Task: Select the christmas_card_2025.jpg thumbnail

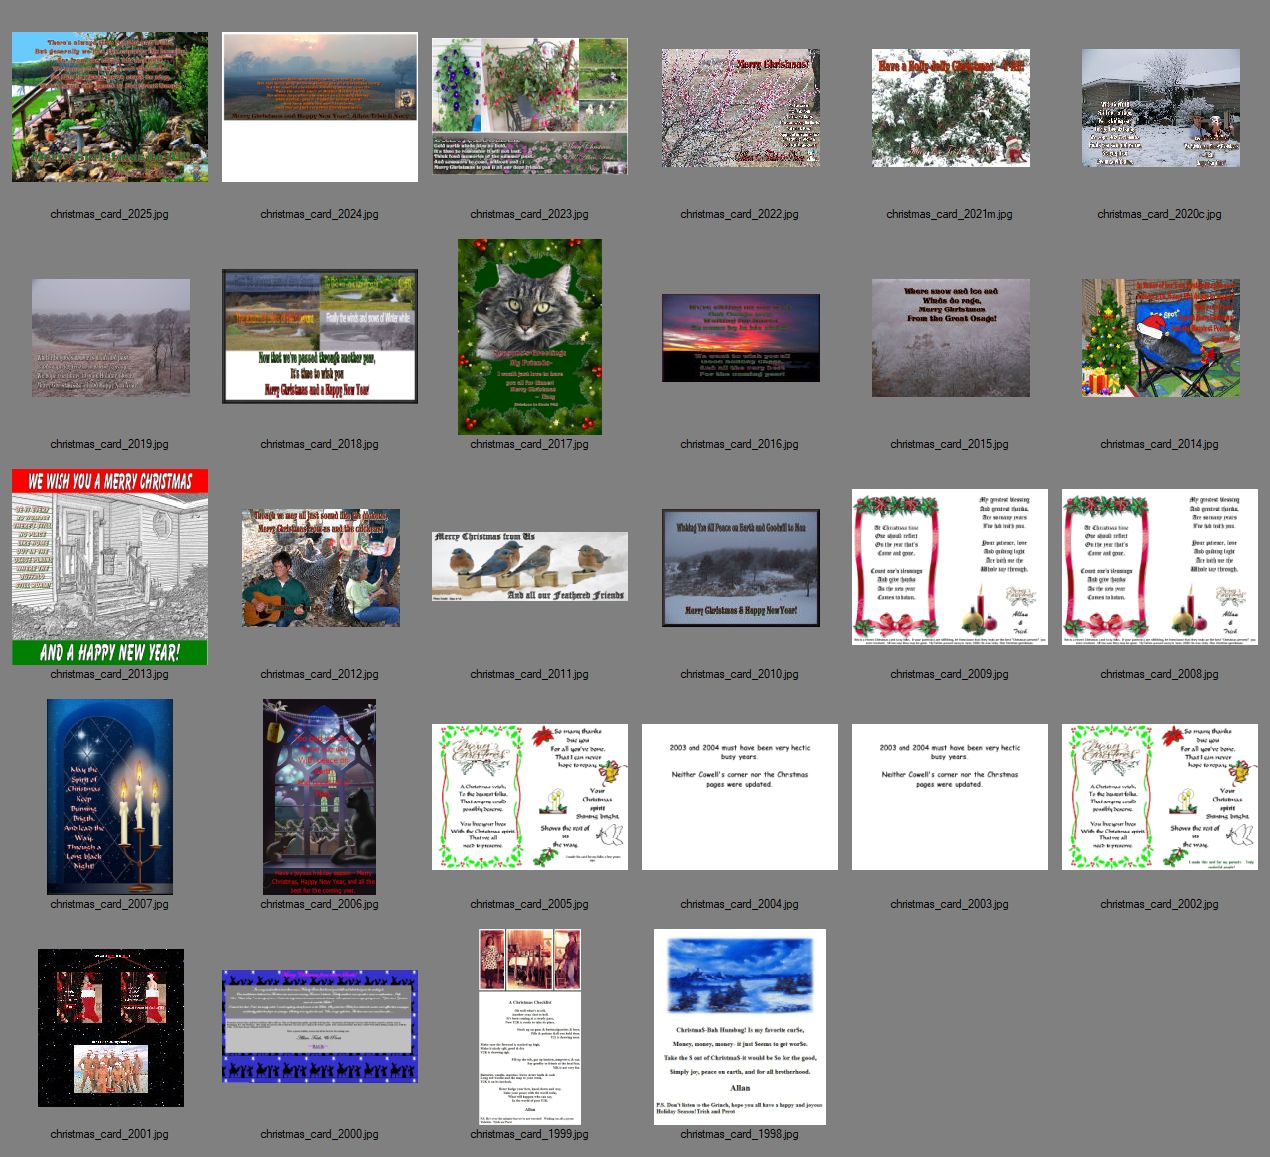Action: click(110, 107)
